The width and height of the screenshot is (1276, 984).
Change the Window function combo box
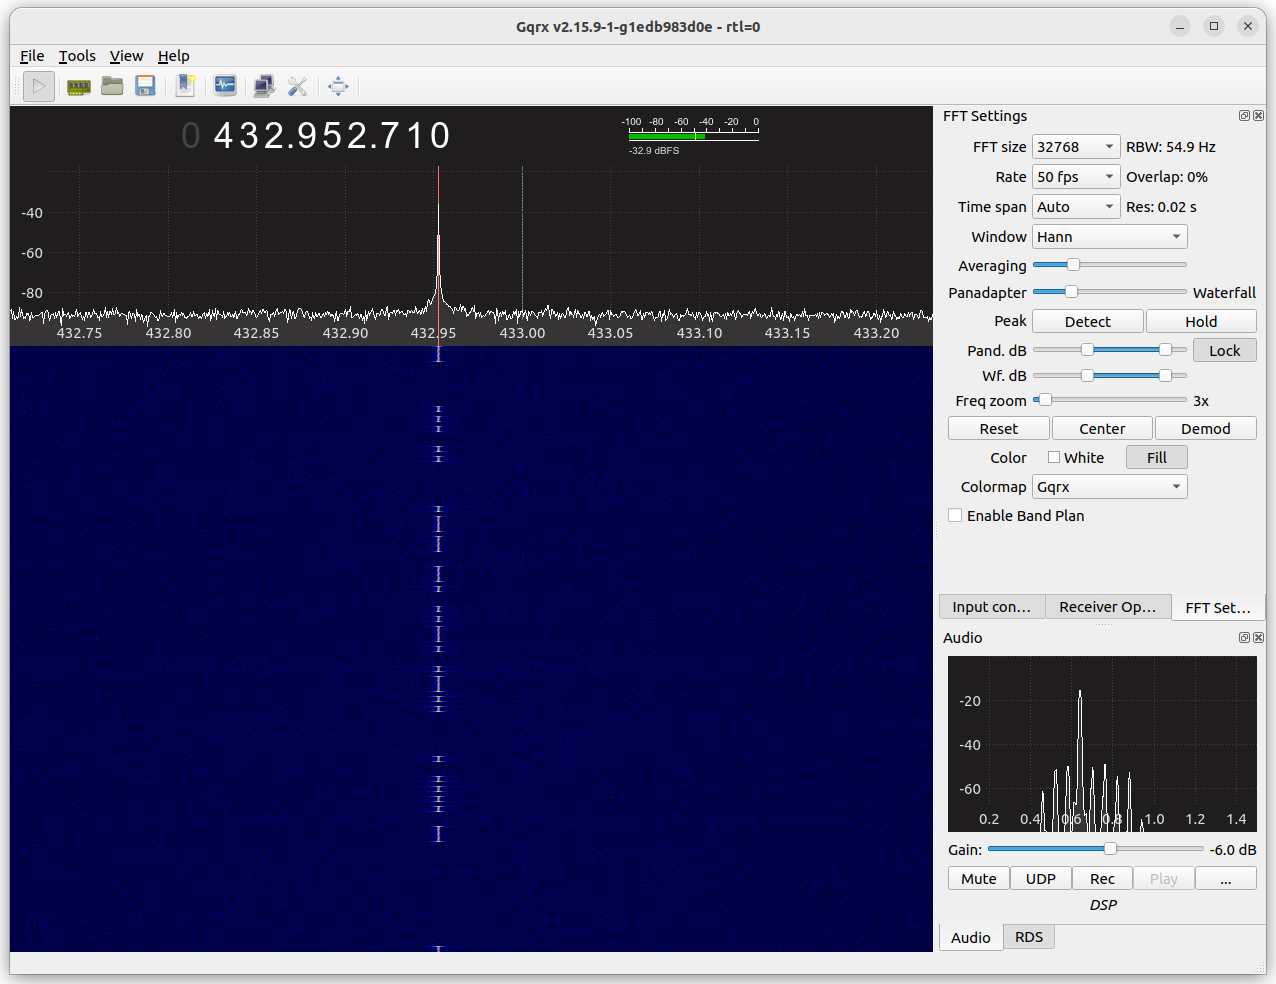[x=1108, y=236]
